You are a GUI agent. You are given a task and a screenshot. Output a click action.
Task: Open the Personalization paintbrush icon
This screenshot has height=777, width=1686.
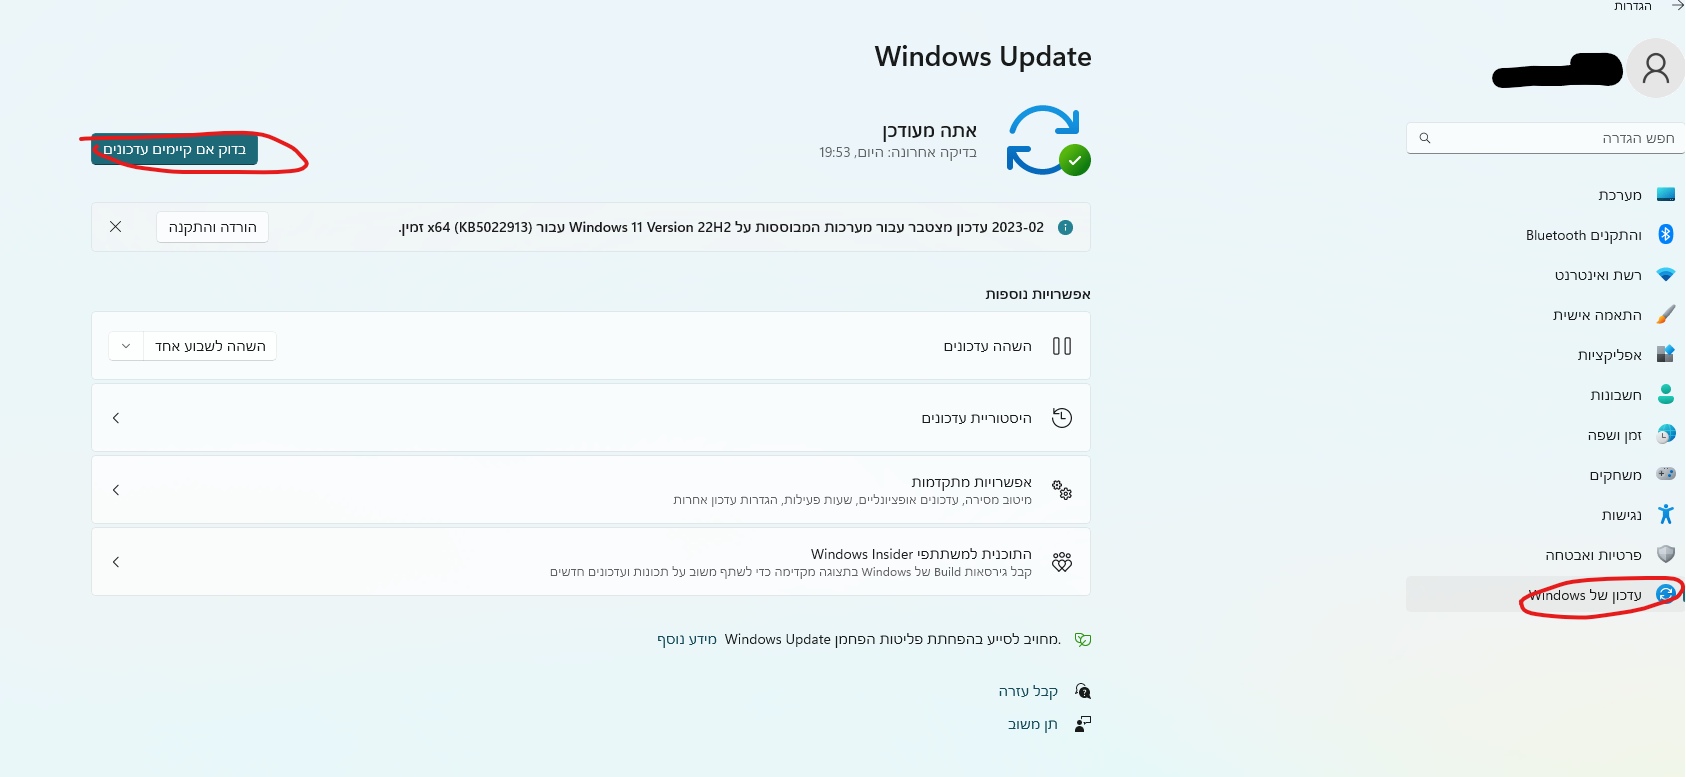coord(1666,314)
